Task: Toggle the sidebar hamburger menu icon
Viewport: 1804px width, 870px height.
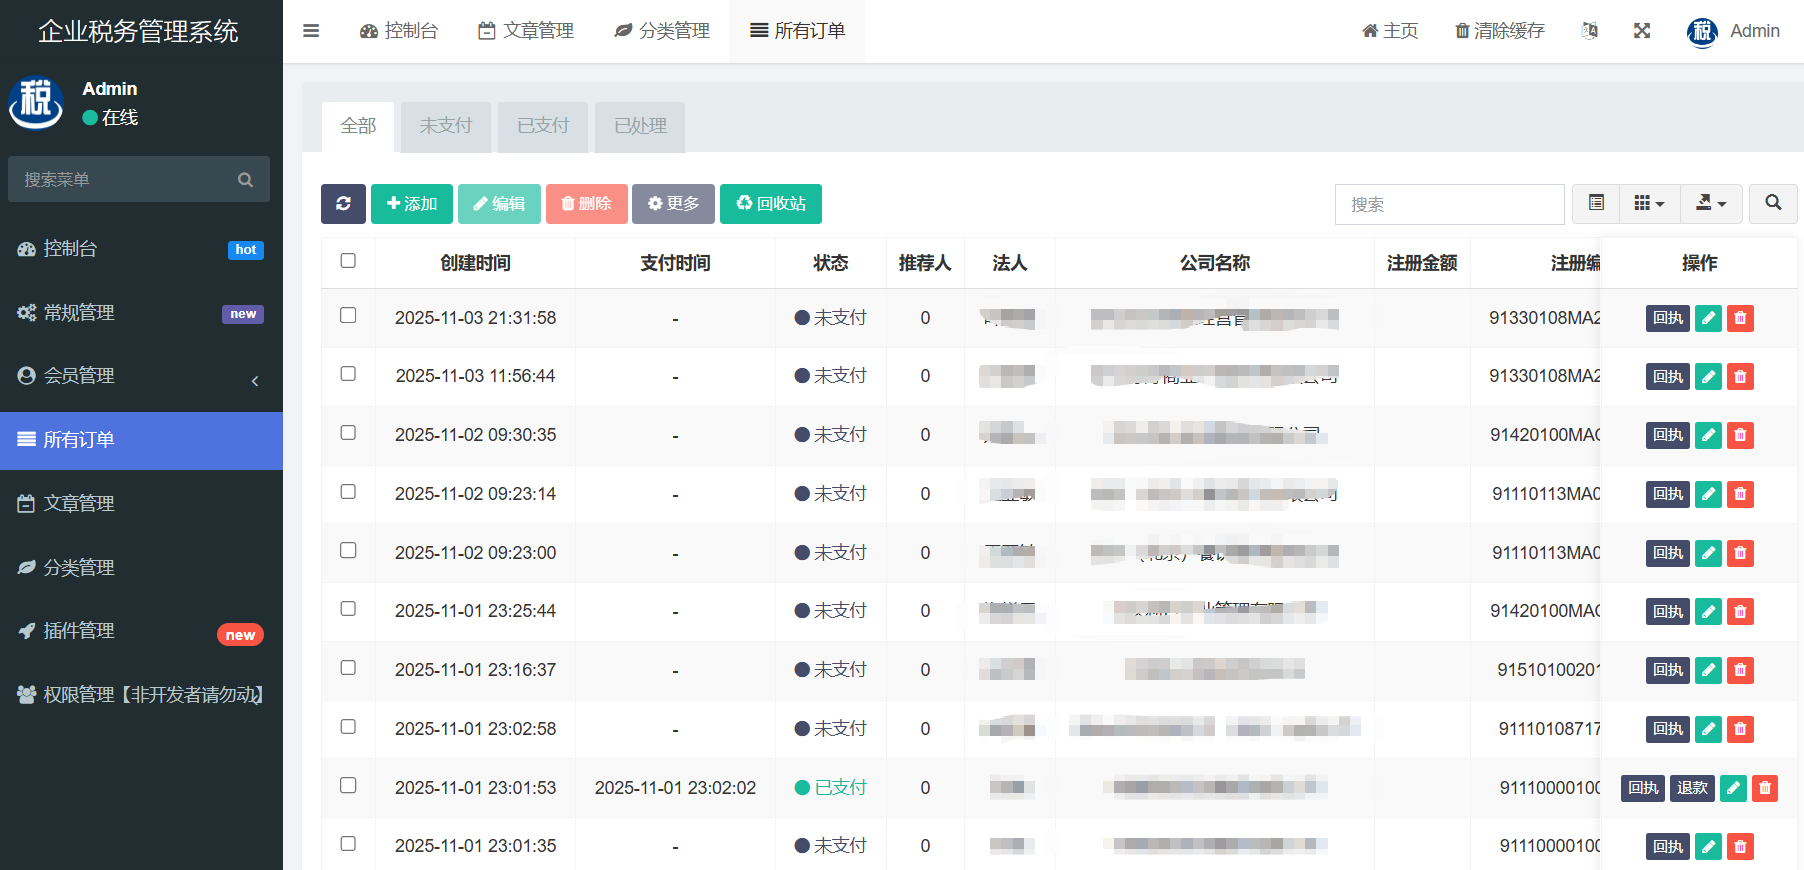Action: (x=311, y=31)
